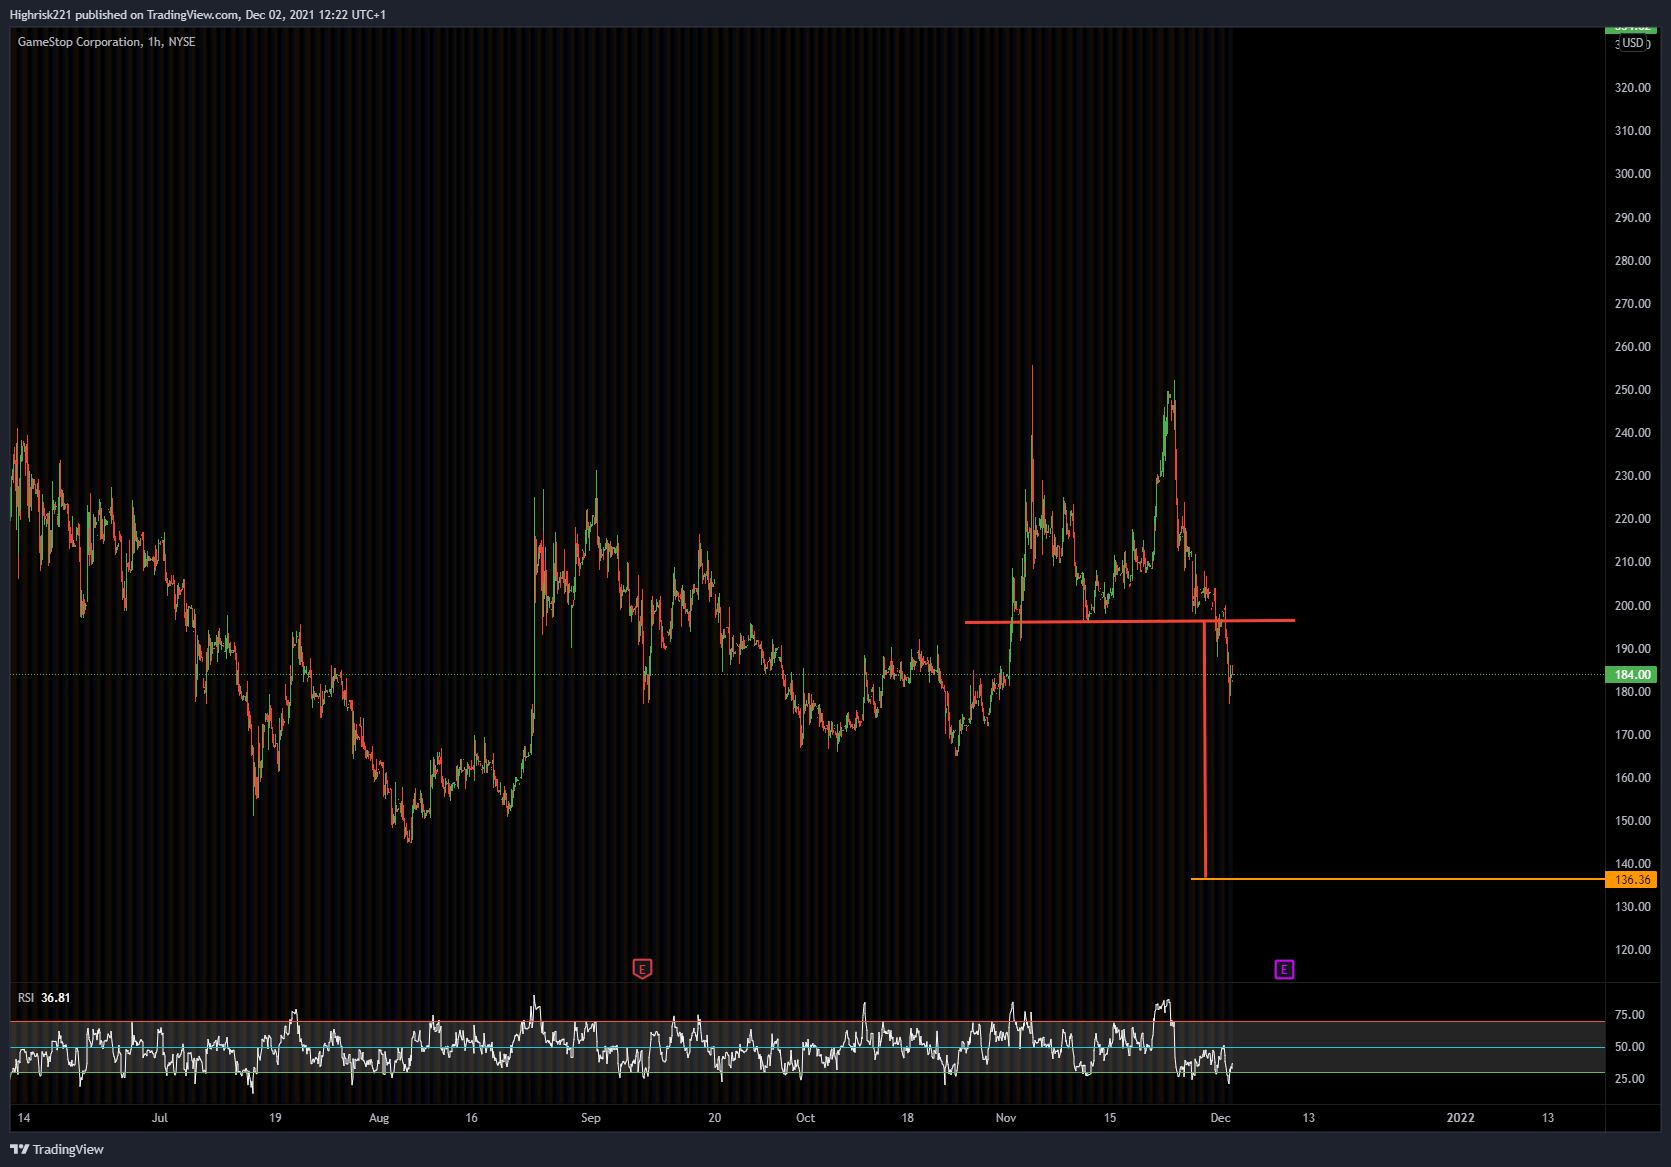Image resolution: width=1671 pixels, height=1167 pixels.
Task: Click the 25.00 RSI axis label
Action: click(1630, 1079)
